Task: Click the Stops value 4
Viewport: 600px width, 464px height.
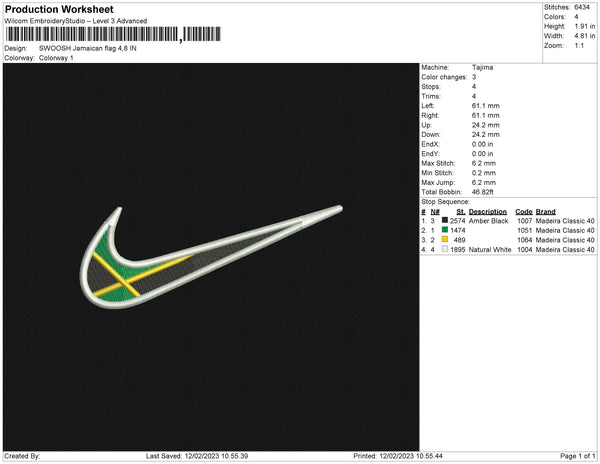Action: tap(474, 86)
